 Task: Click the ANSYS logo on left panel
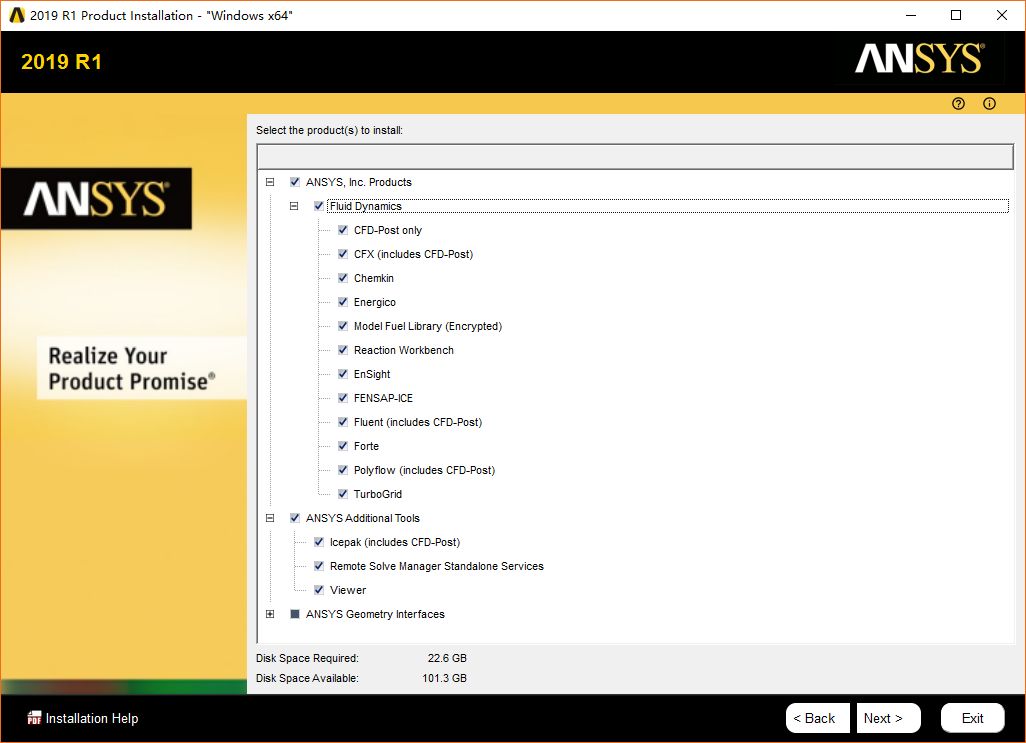96,199
